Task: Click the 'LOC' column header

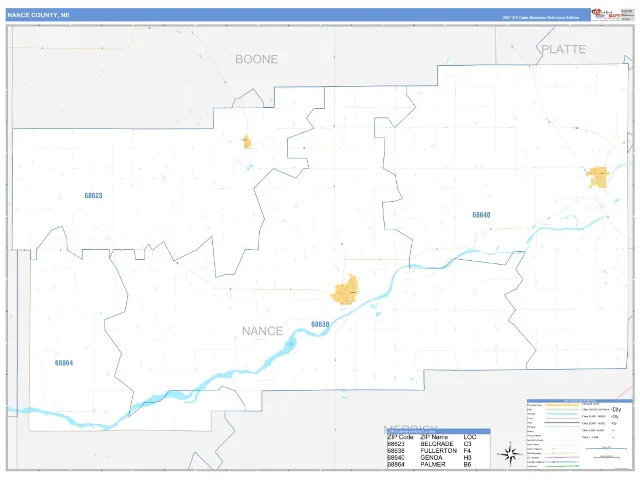Action: pyautogui.click(x=470, y=437)
